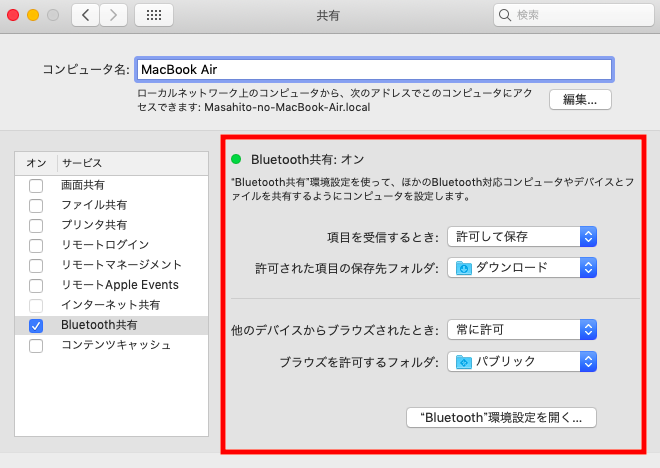Go back with the left arrow button
The height and width of the screenshot is (468, 660).
[85, 16]
